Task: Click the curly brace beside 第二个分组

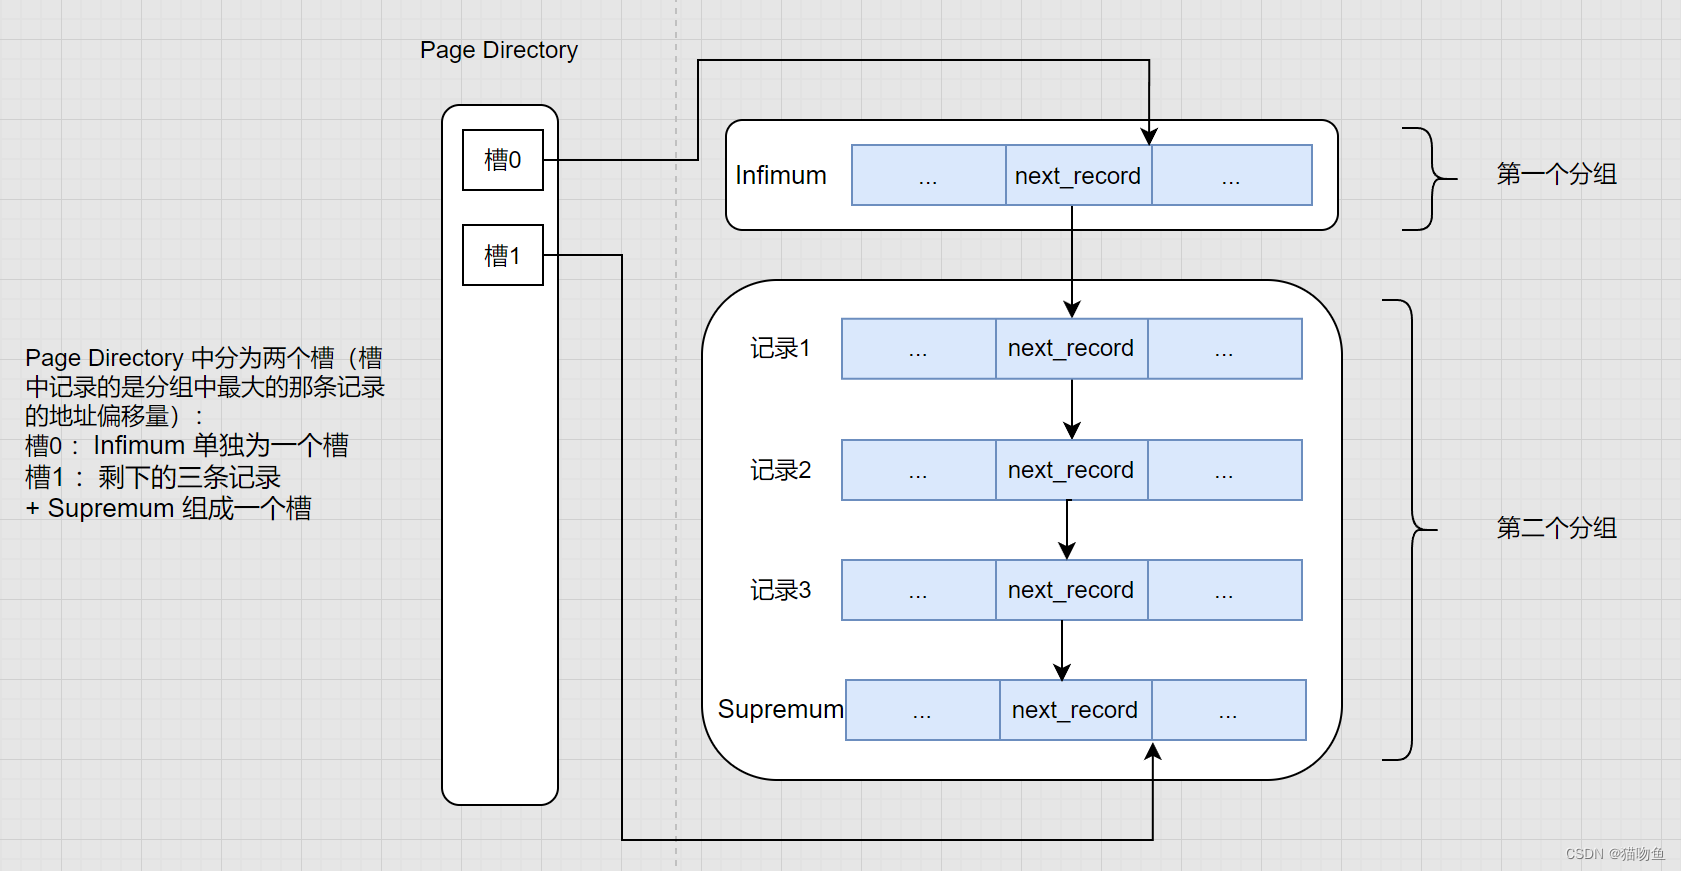Action: 1410,529
